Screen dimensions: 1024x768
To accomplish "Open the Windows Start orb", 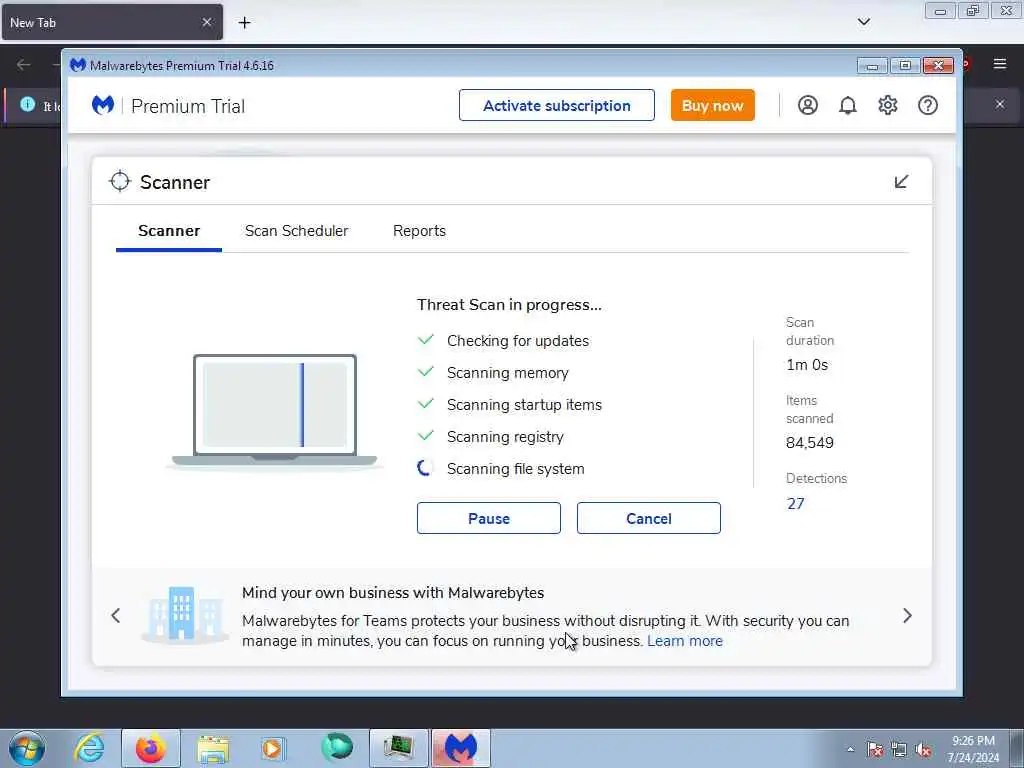I will (27, 748).
